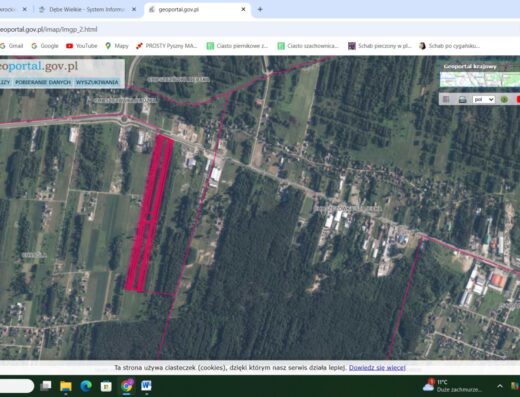Open the WYSZUKIWANIA menu
The height and width of the screenshot is (397, 520).
pos(97,82)
